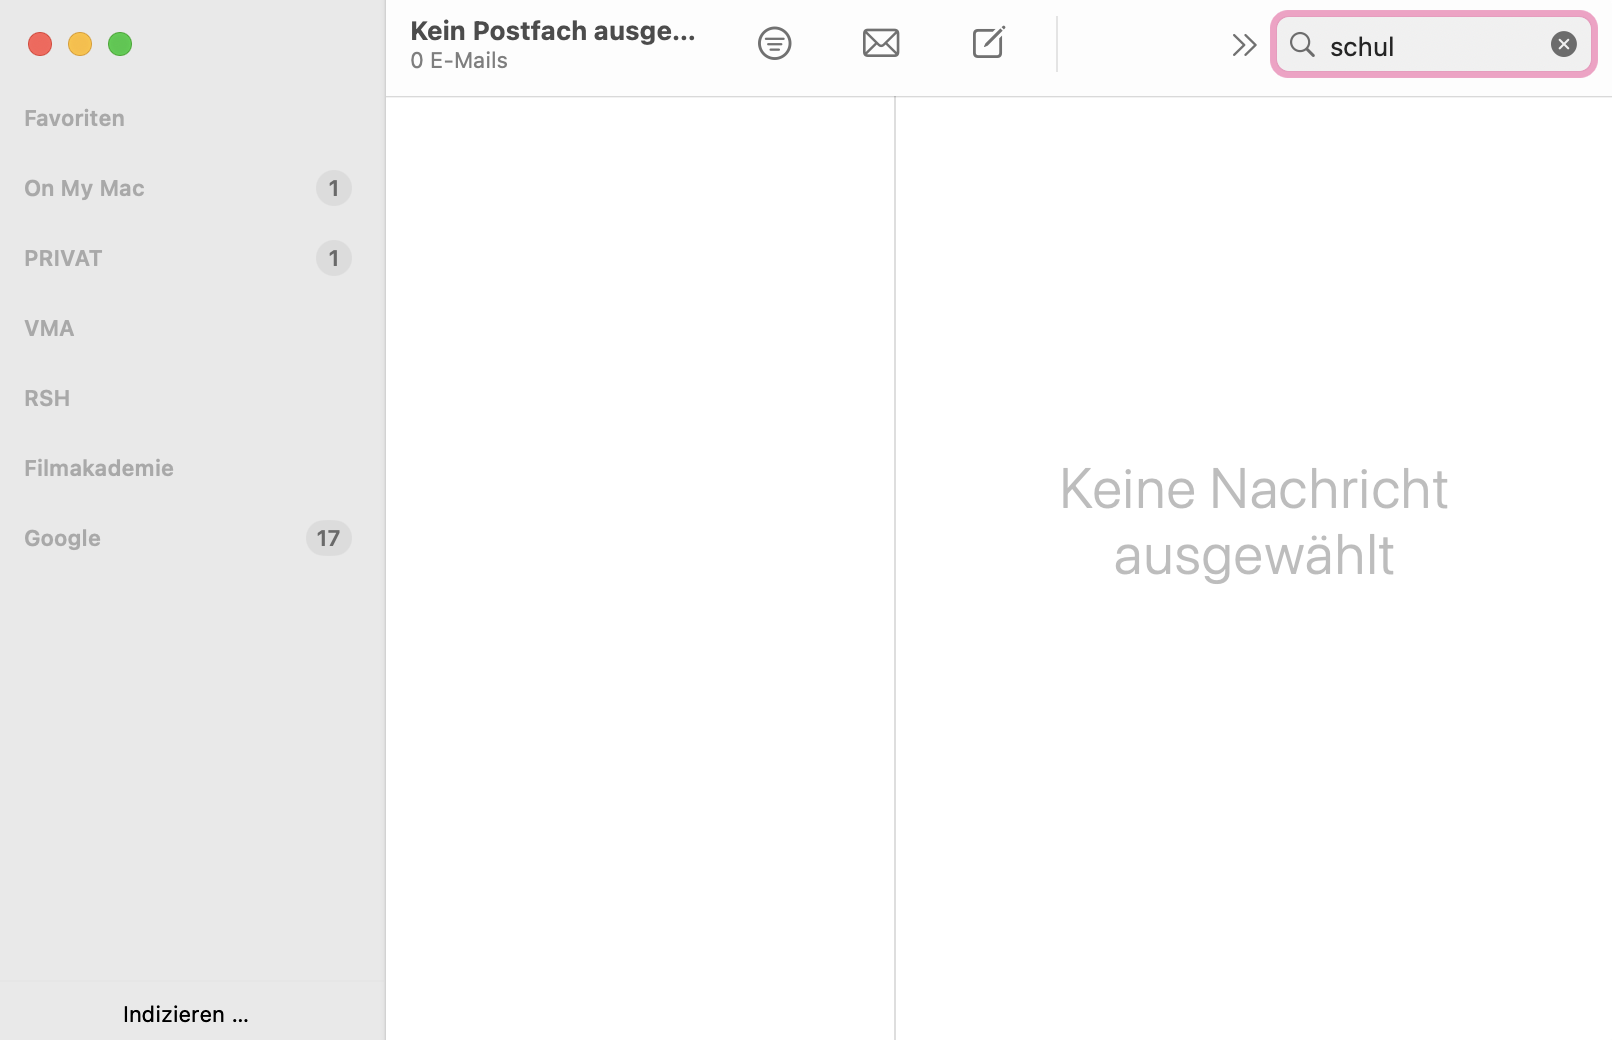Click the 17 unread badge beside Google
The height and width of the screenshot is (1040, 1612).
[x=328, y=538]
